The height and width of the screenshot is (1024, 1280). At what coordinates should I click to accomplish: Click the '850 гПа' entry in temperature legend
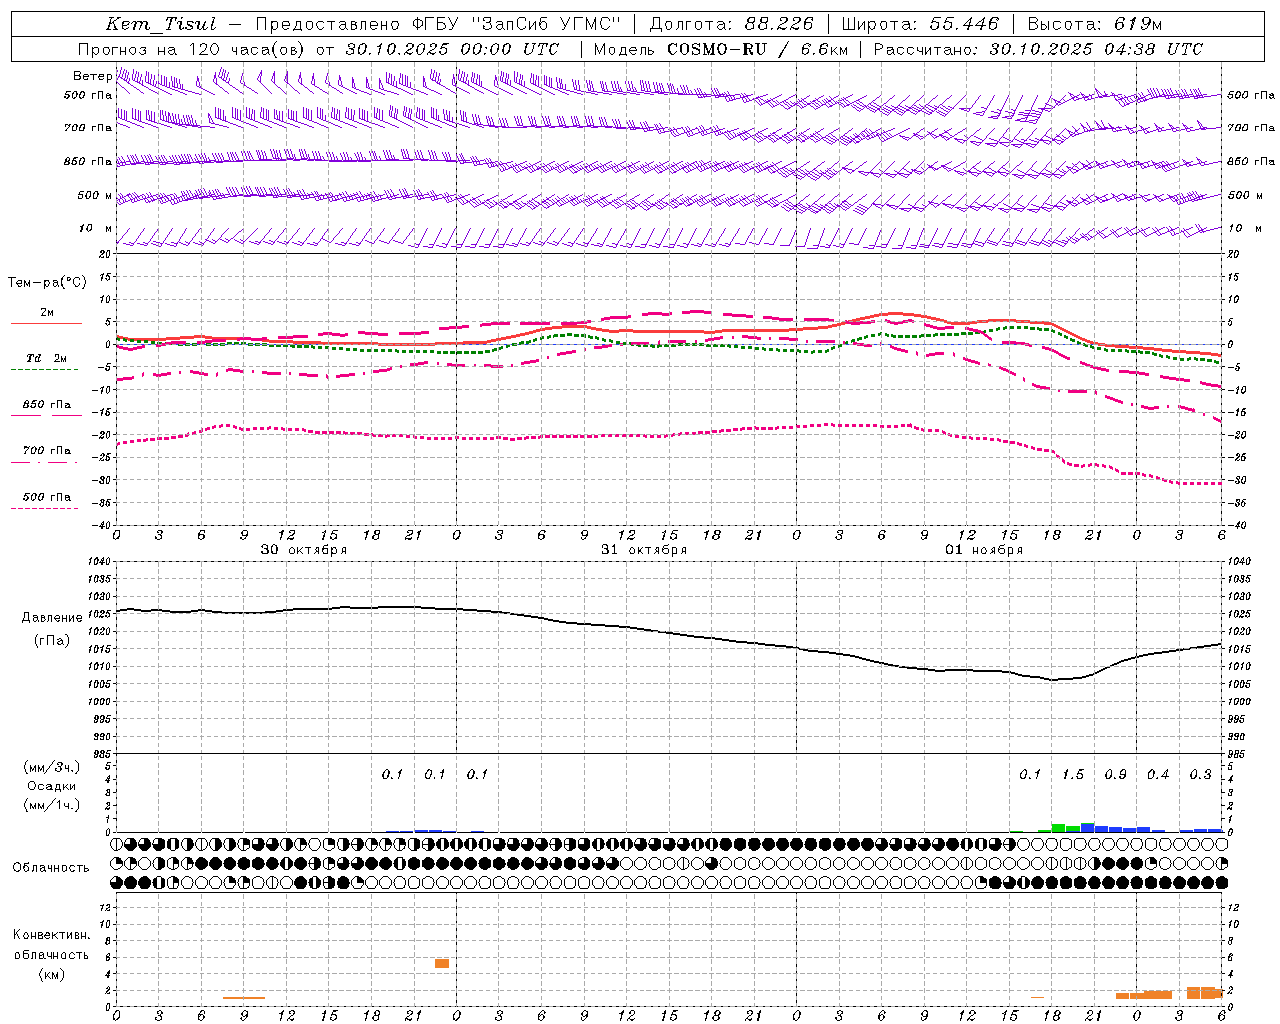click(x=47, y=405)
